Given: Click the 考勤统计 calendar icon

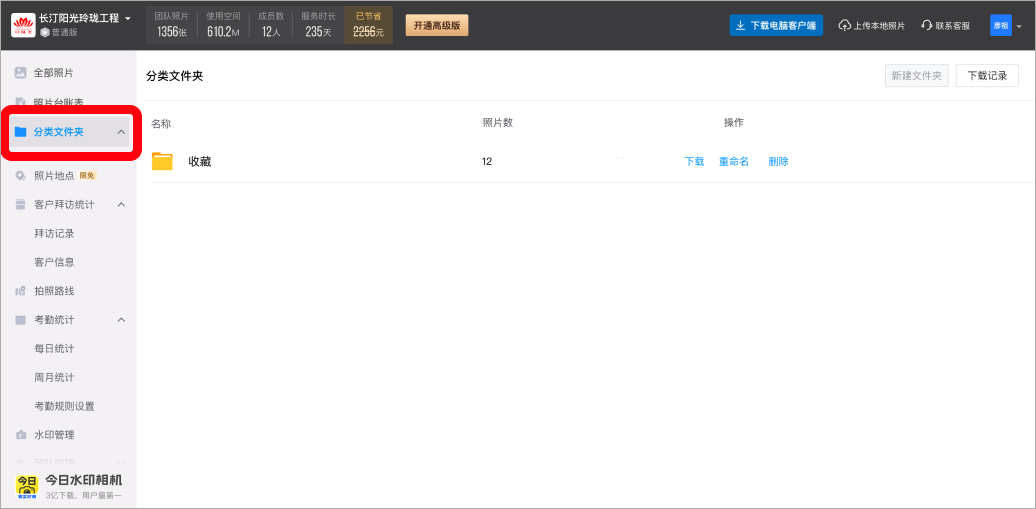Looking at the screenshot, I should pos(20,320).
